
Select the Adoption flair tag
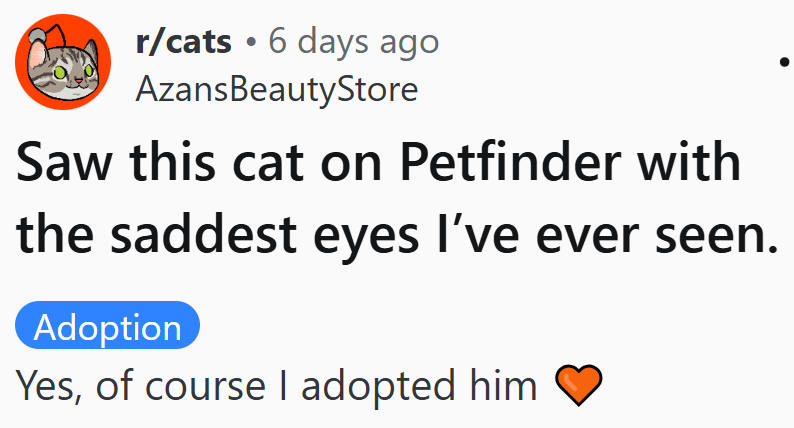[108, 328]
